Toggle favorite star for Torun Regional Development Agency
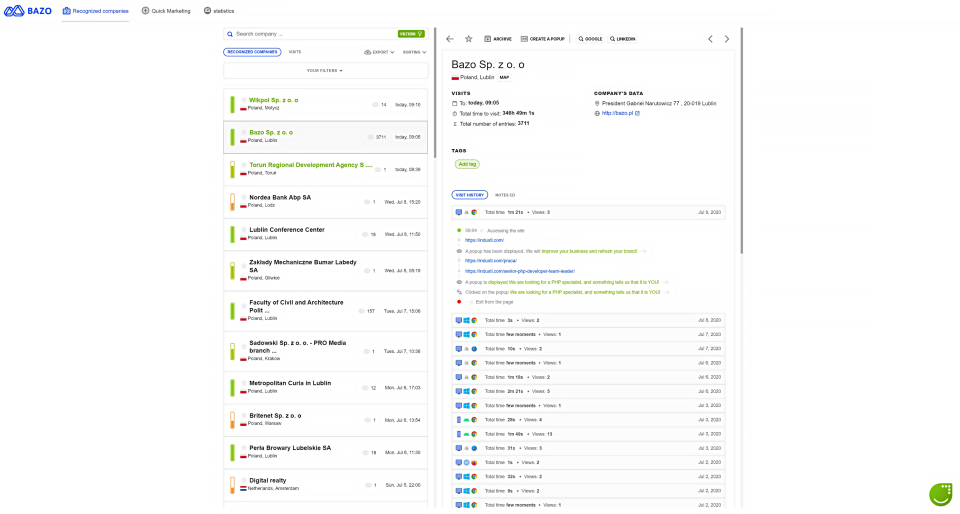 click(244, 165)
